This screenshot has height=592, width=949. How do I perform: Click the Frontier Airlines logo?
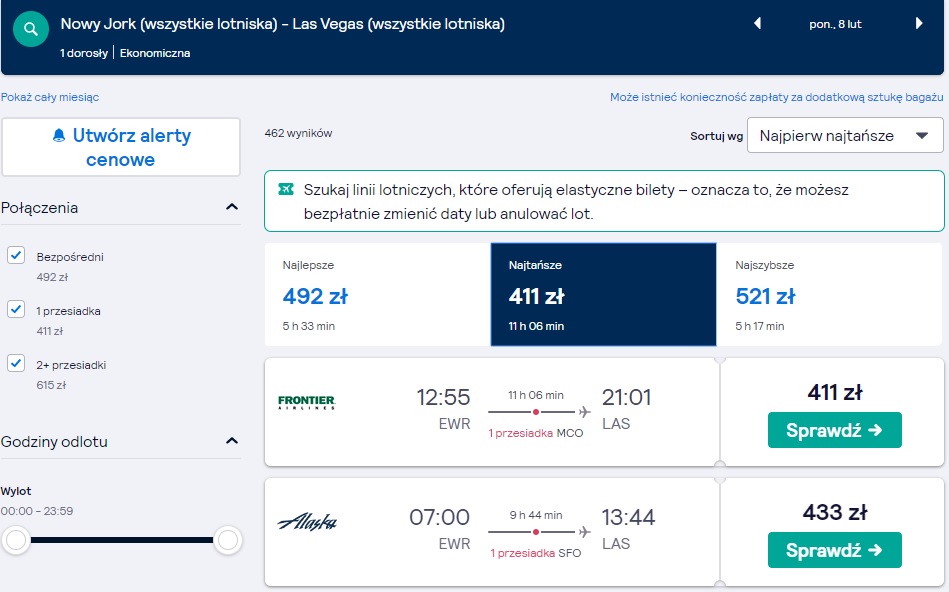[x=307, y=402]
